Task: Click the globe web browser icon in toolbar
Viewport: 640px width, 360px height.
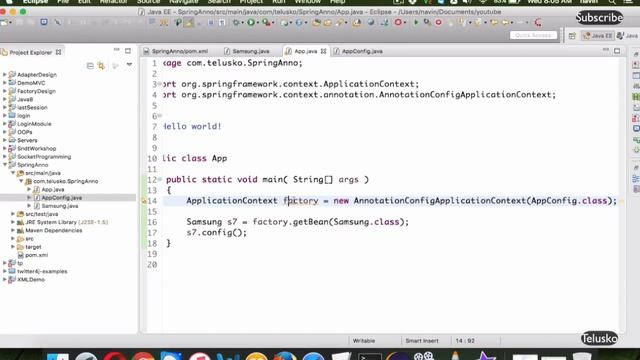Action: click(371, 22)
